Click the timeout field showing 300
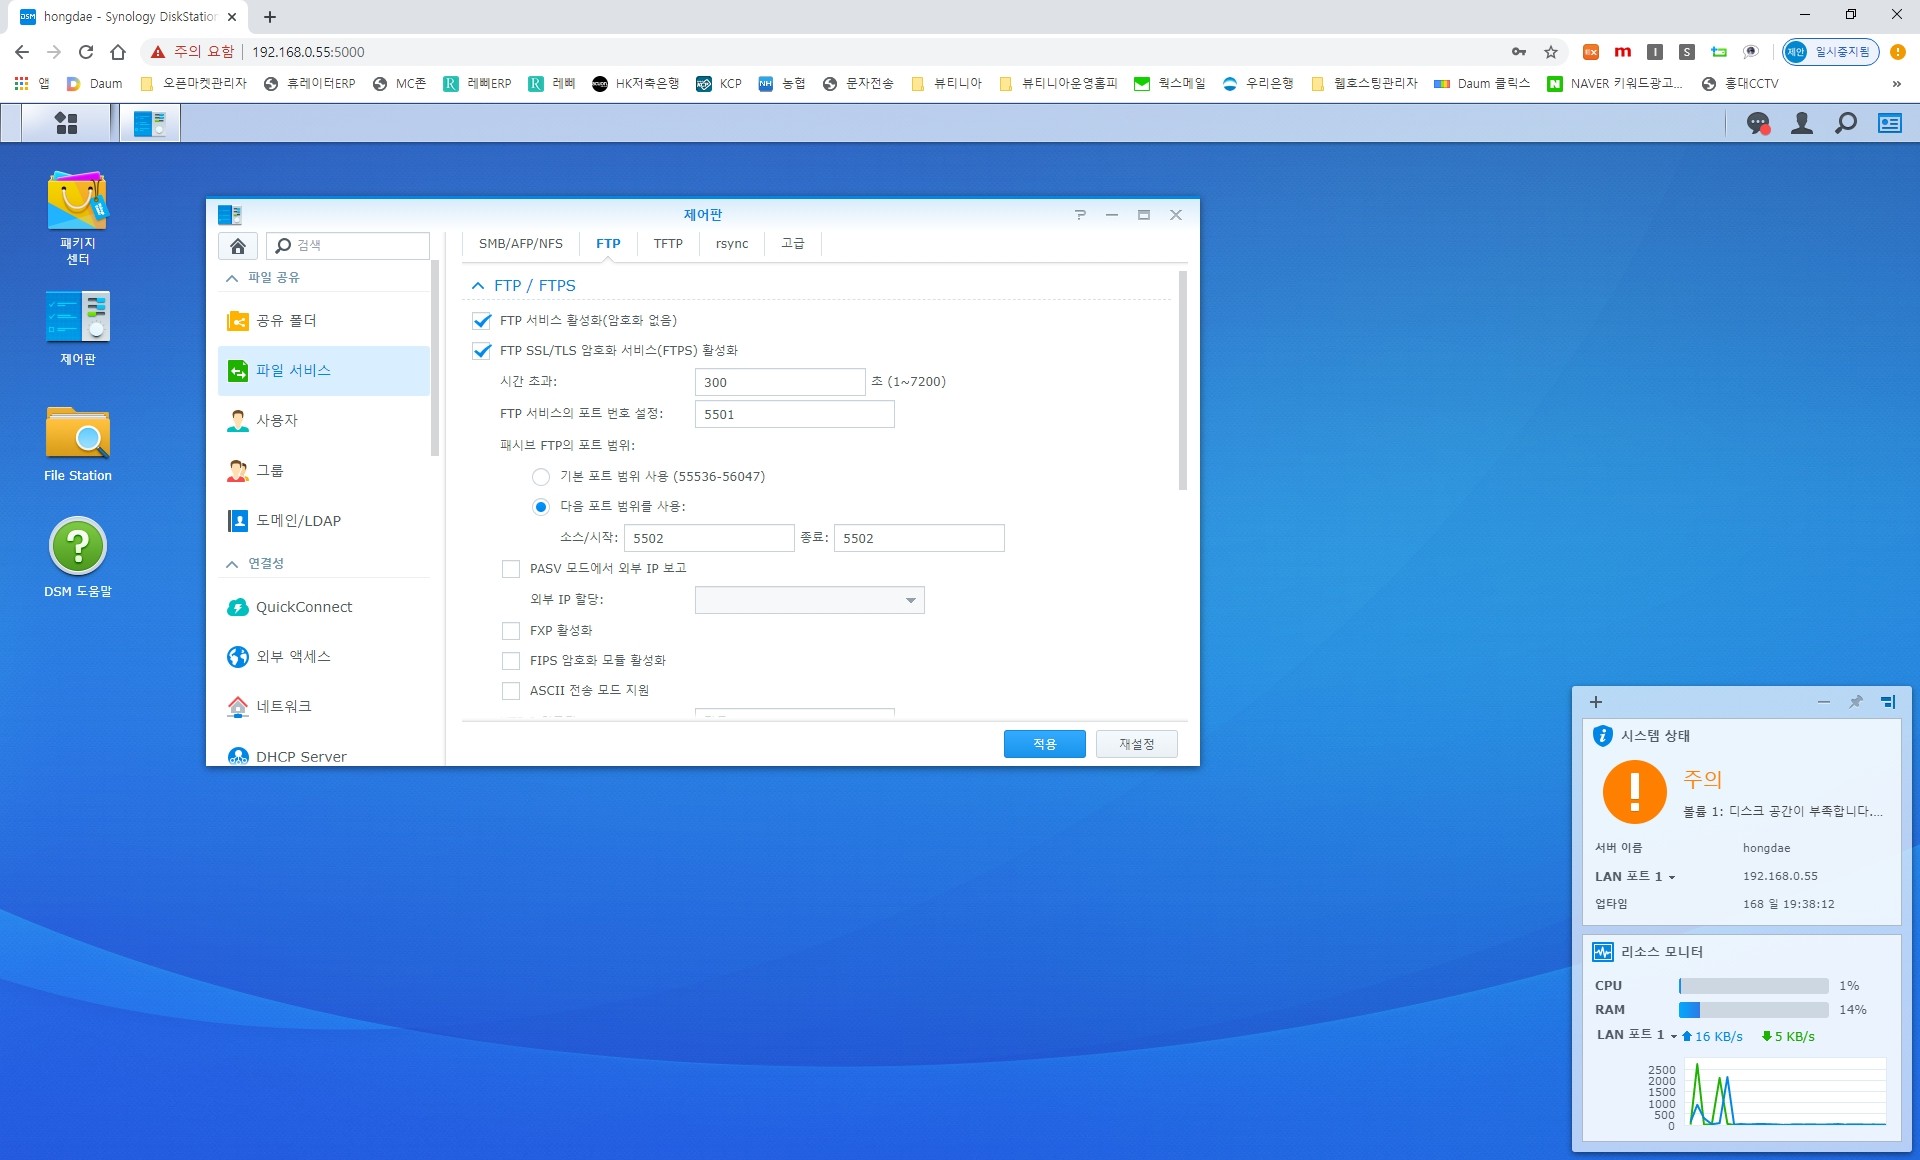Screen dimensions: 1920x1160 (780, 382)
